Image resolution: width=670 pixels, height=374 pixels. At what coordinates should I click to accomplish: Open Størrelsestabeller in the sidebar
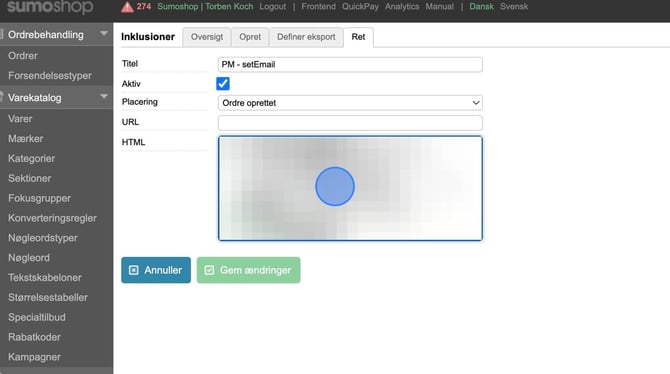48,297
